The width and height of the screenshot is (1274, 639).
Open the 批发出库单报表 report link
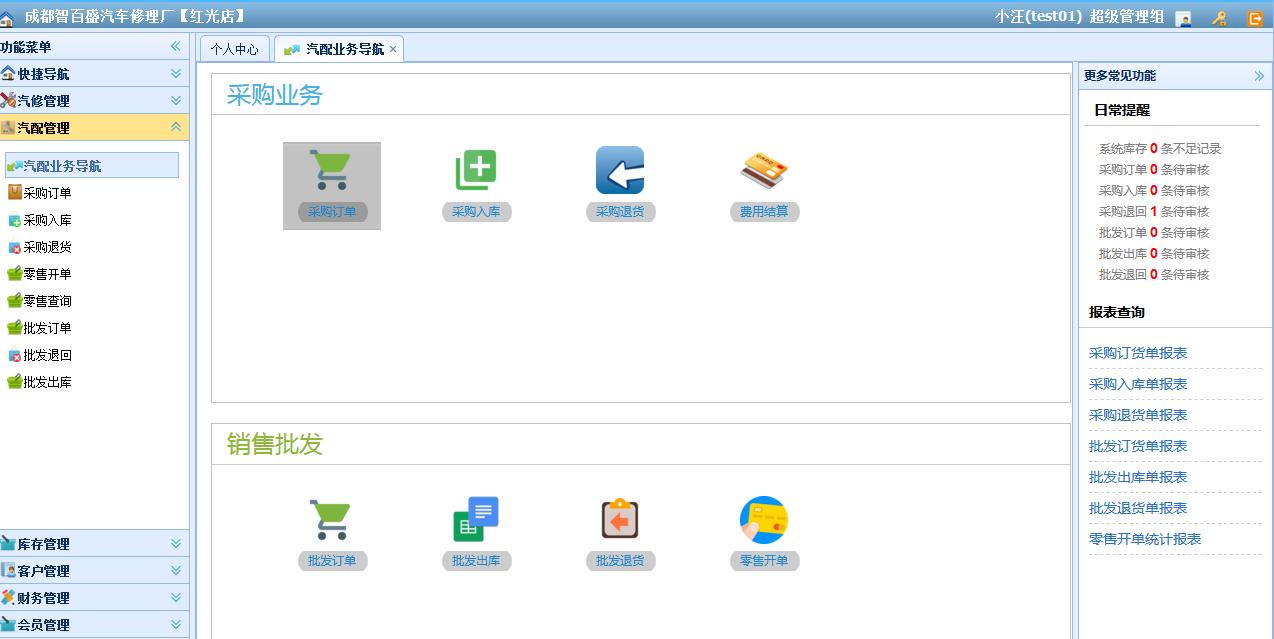pos(1138,477)
